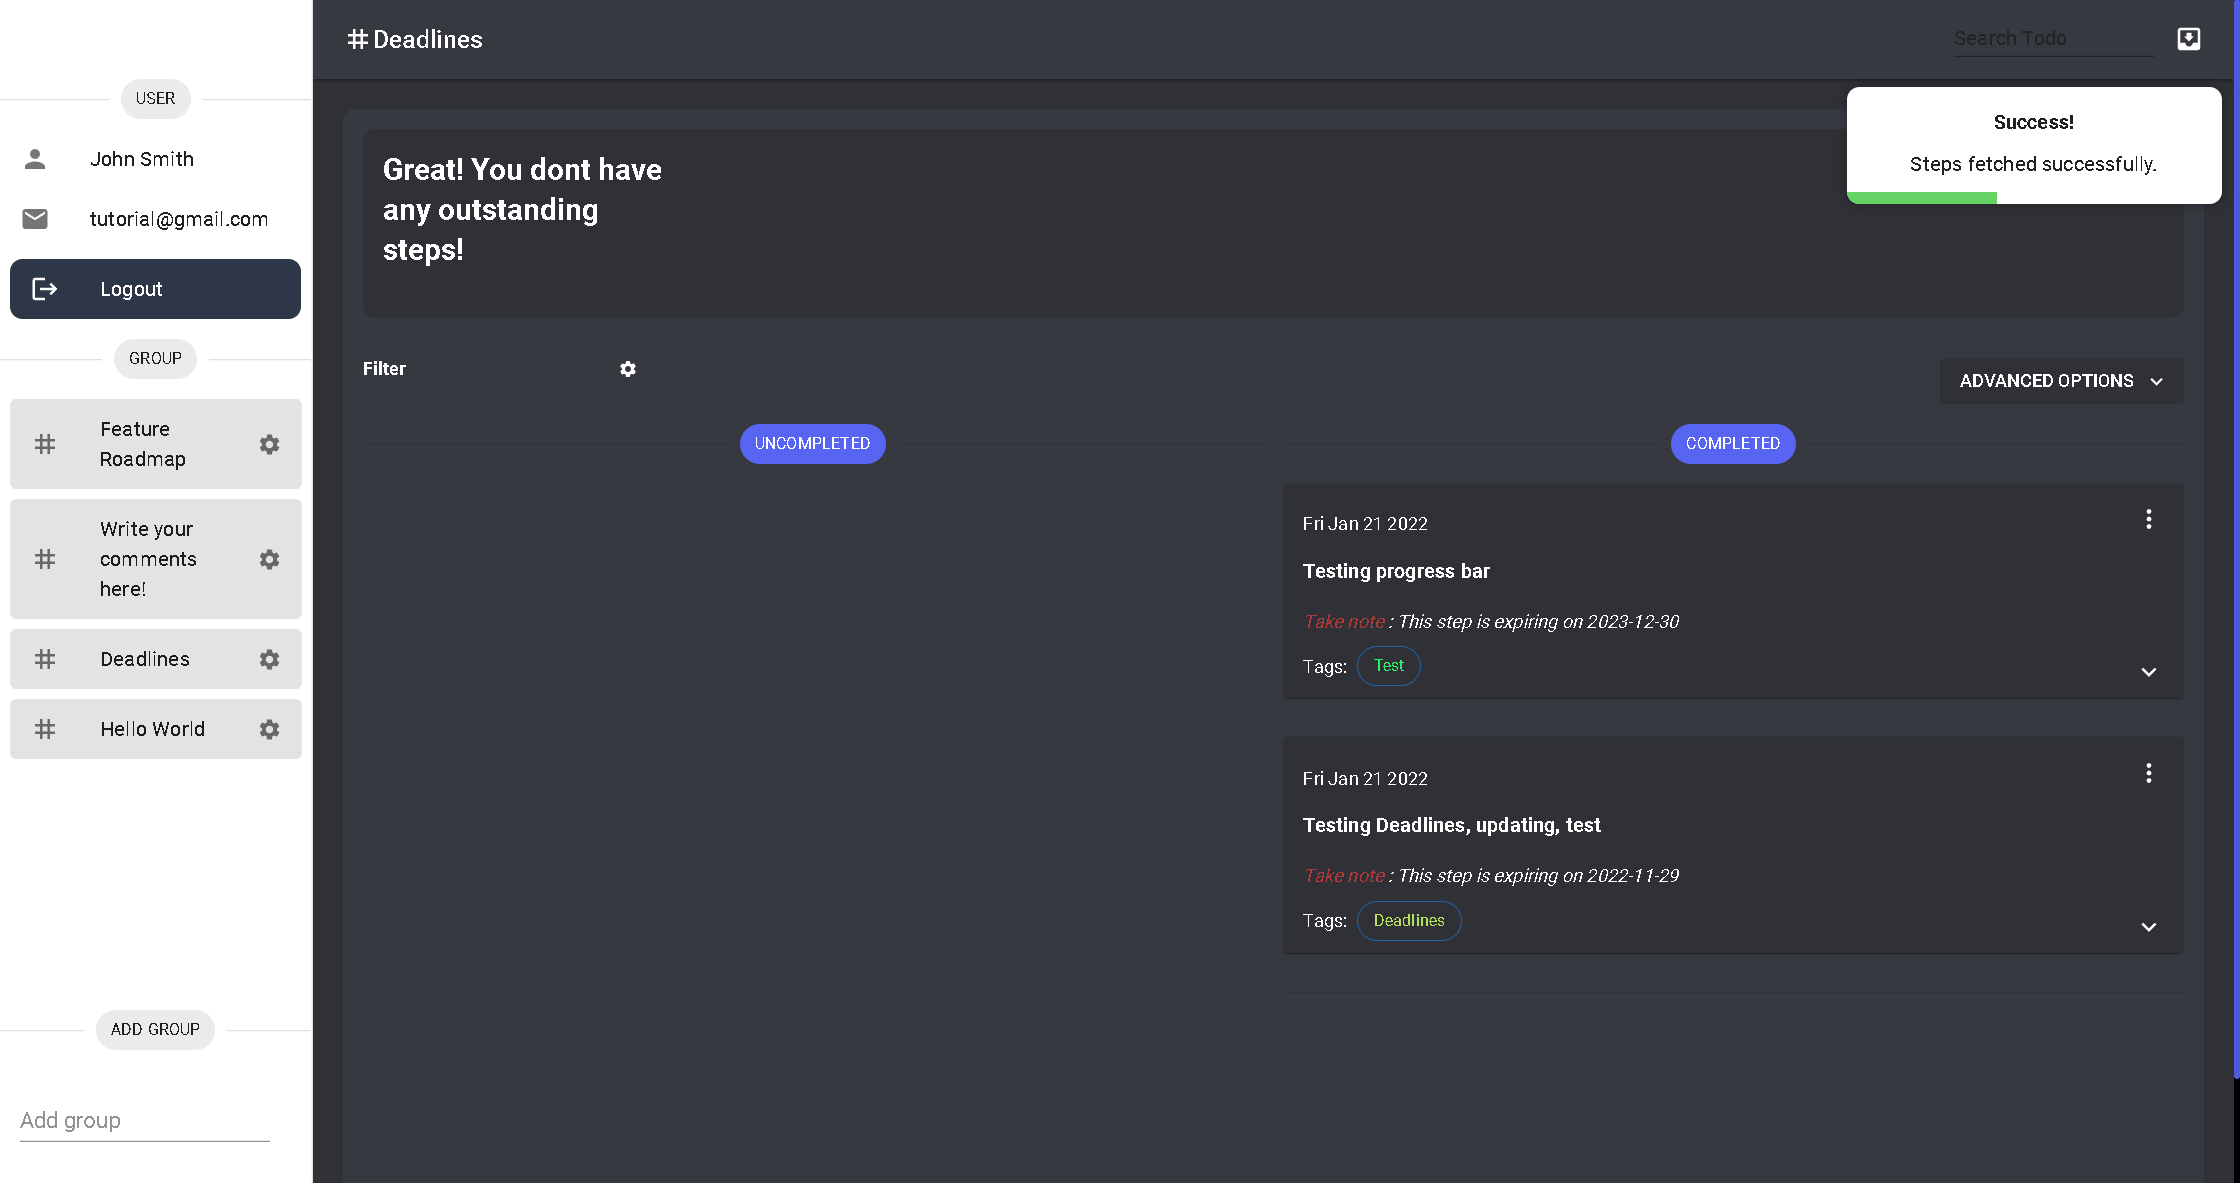Click the 'Fri Jan 21 2022' date on Testing Deadlines card
Screen dimensions: 2240x1183
[x=1365, y=779]
